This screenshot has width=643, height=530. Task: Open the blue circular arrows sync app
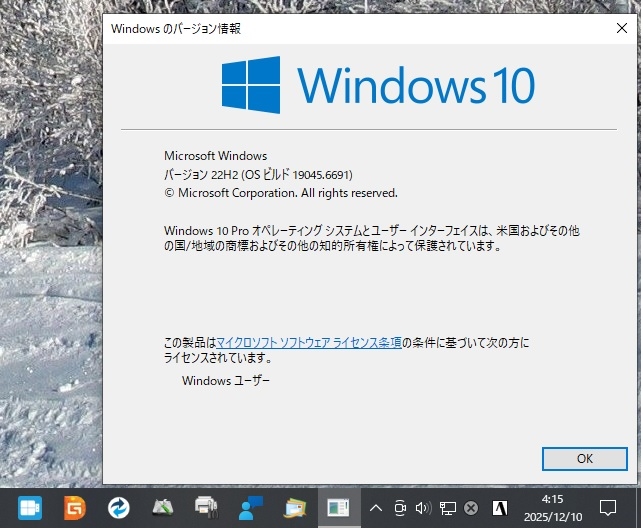[119, 508]
